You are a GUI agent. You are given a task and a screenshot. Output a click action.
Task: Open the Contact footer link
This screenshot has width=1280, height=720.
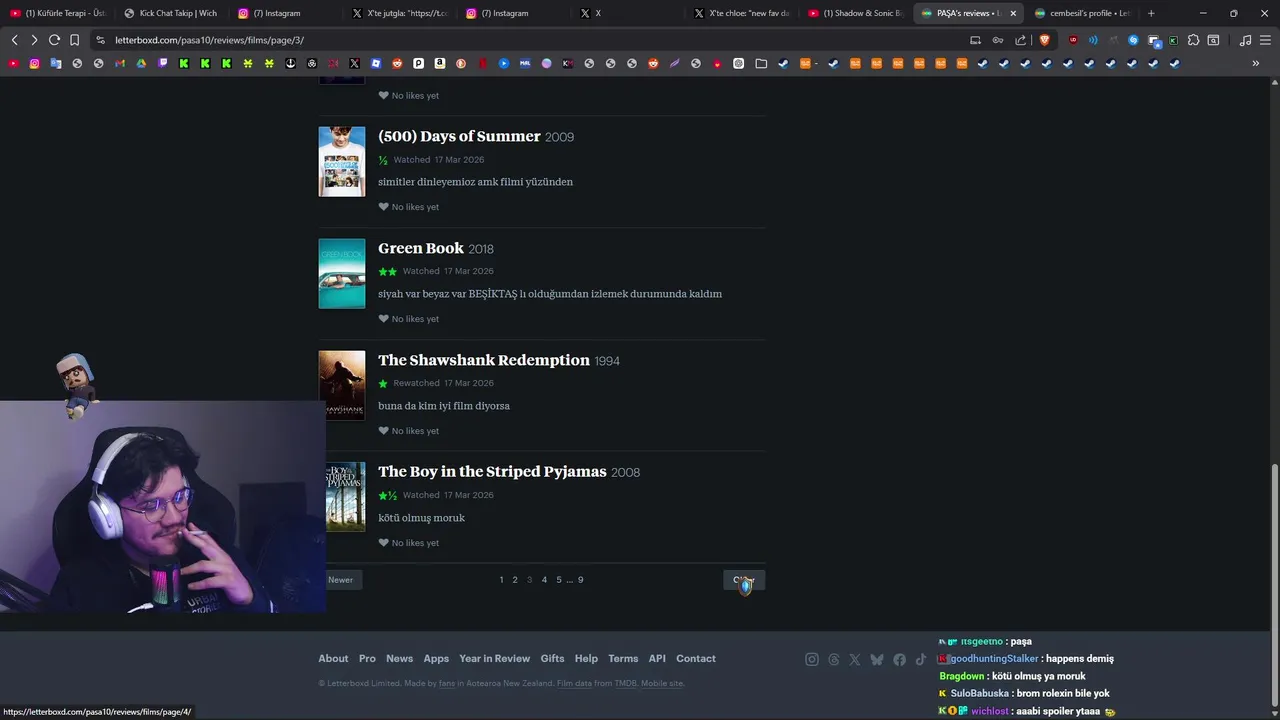pyautogui.click(x=696, y=658)
